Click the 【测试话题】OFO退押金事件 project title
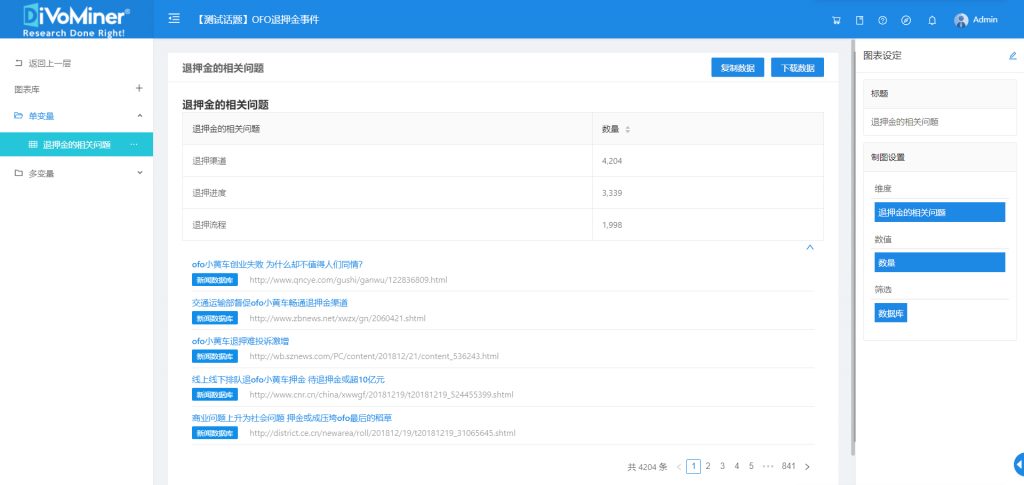 coord(257,20)
